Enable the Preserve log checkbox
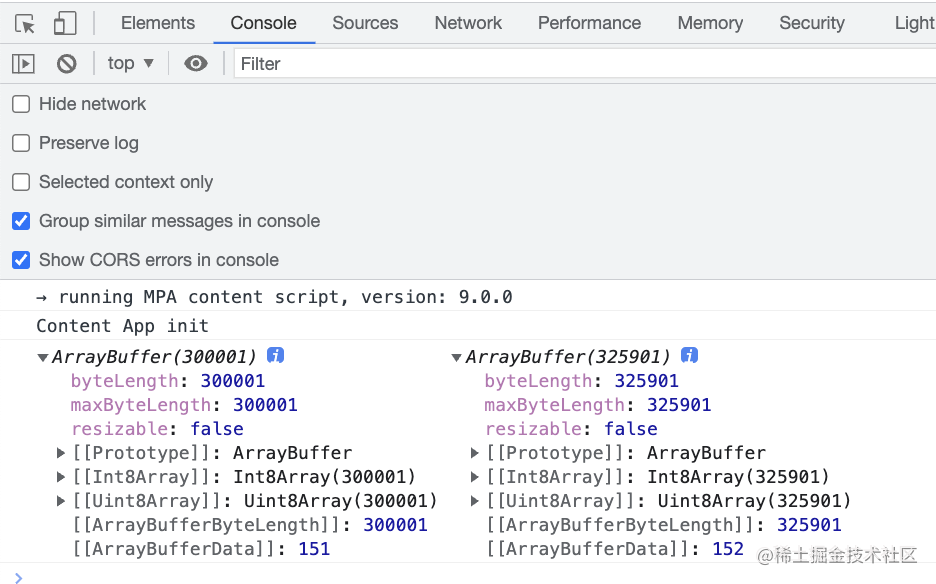Viewport: 936px width, 584px height. click(21, 143)
